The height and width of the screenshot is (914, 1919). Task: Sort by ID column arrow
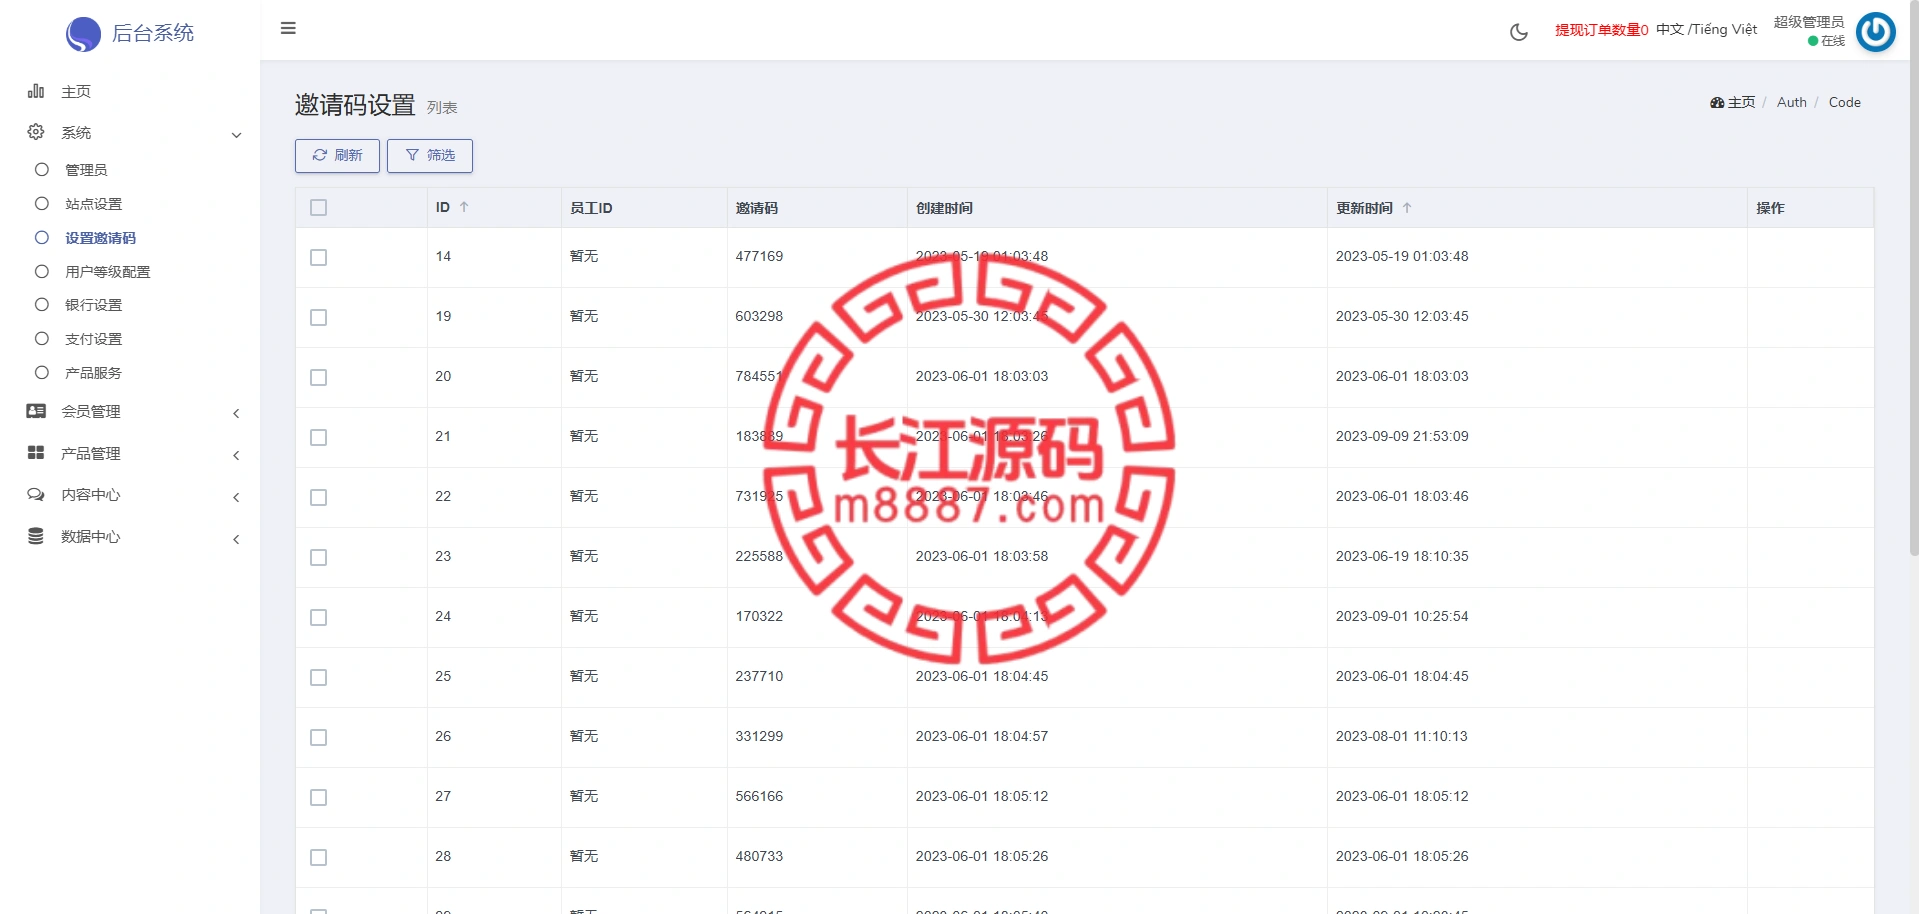[x=464, y=207]
